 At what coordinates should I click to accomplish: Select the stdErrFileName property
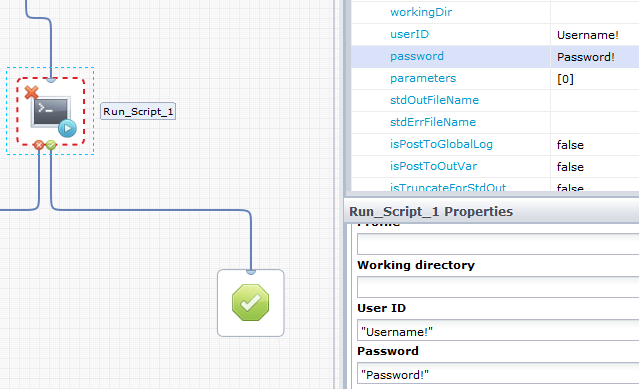coord(433,122)
